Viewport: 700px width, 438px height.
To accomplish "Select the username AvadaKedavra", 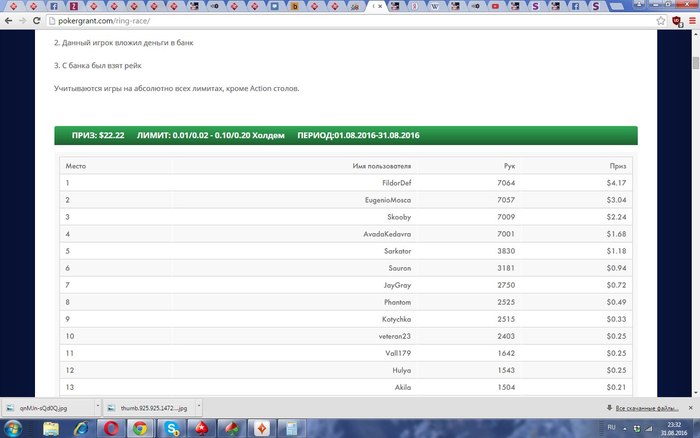I will (x=387, y=234).
